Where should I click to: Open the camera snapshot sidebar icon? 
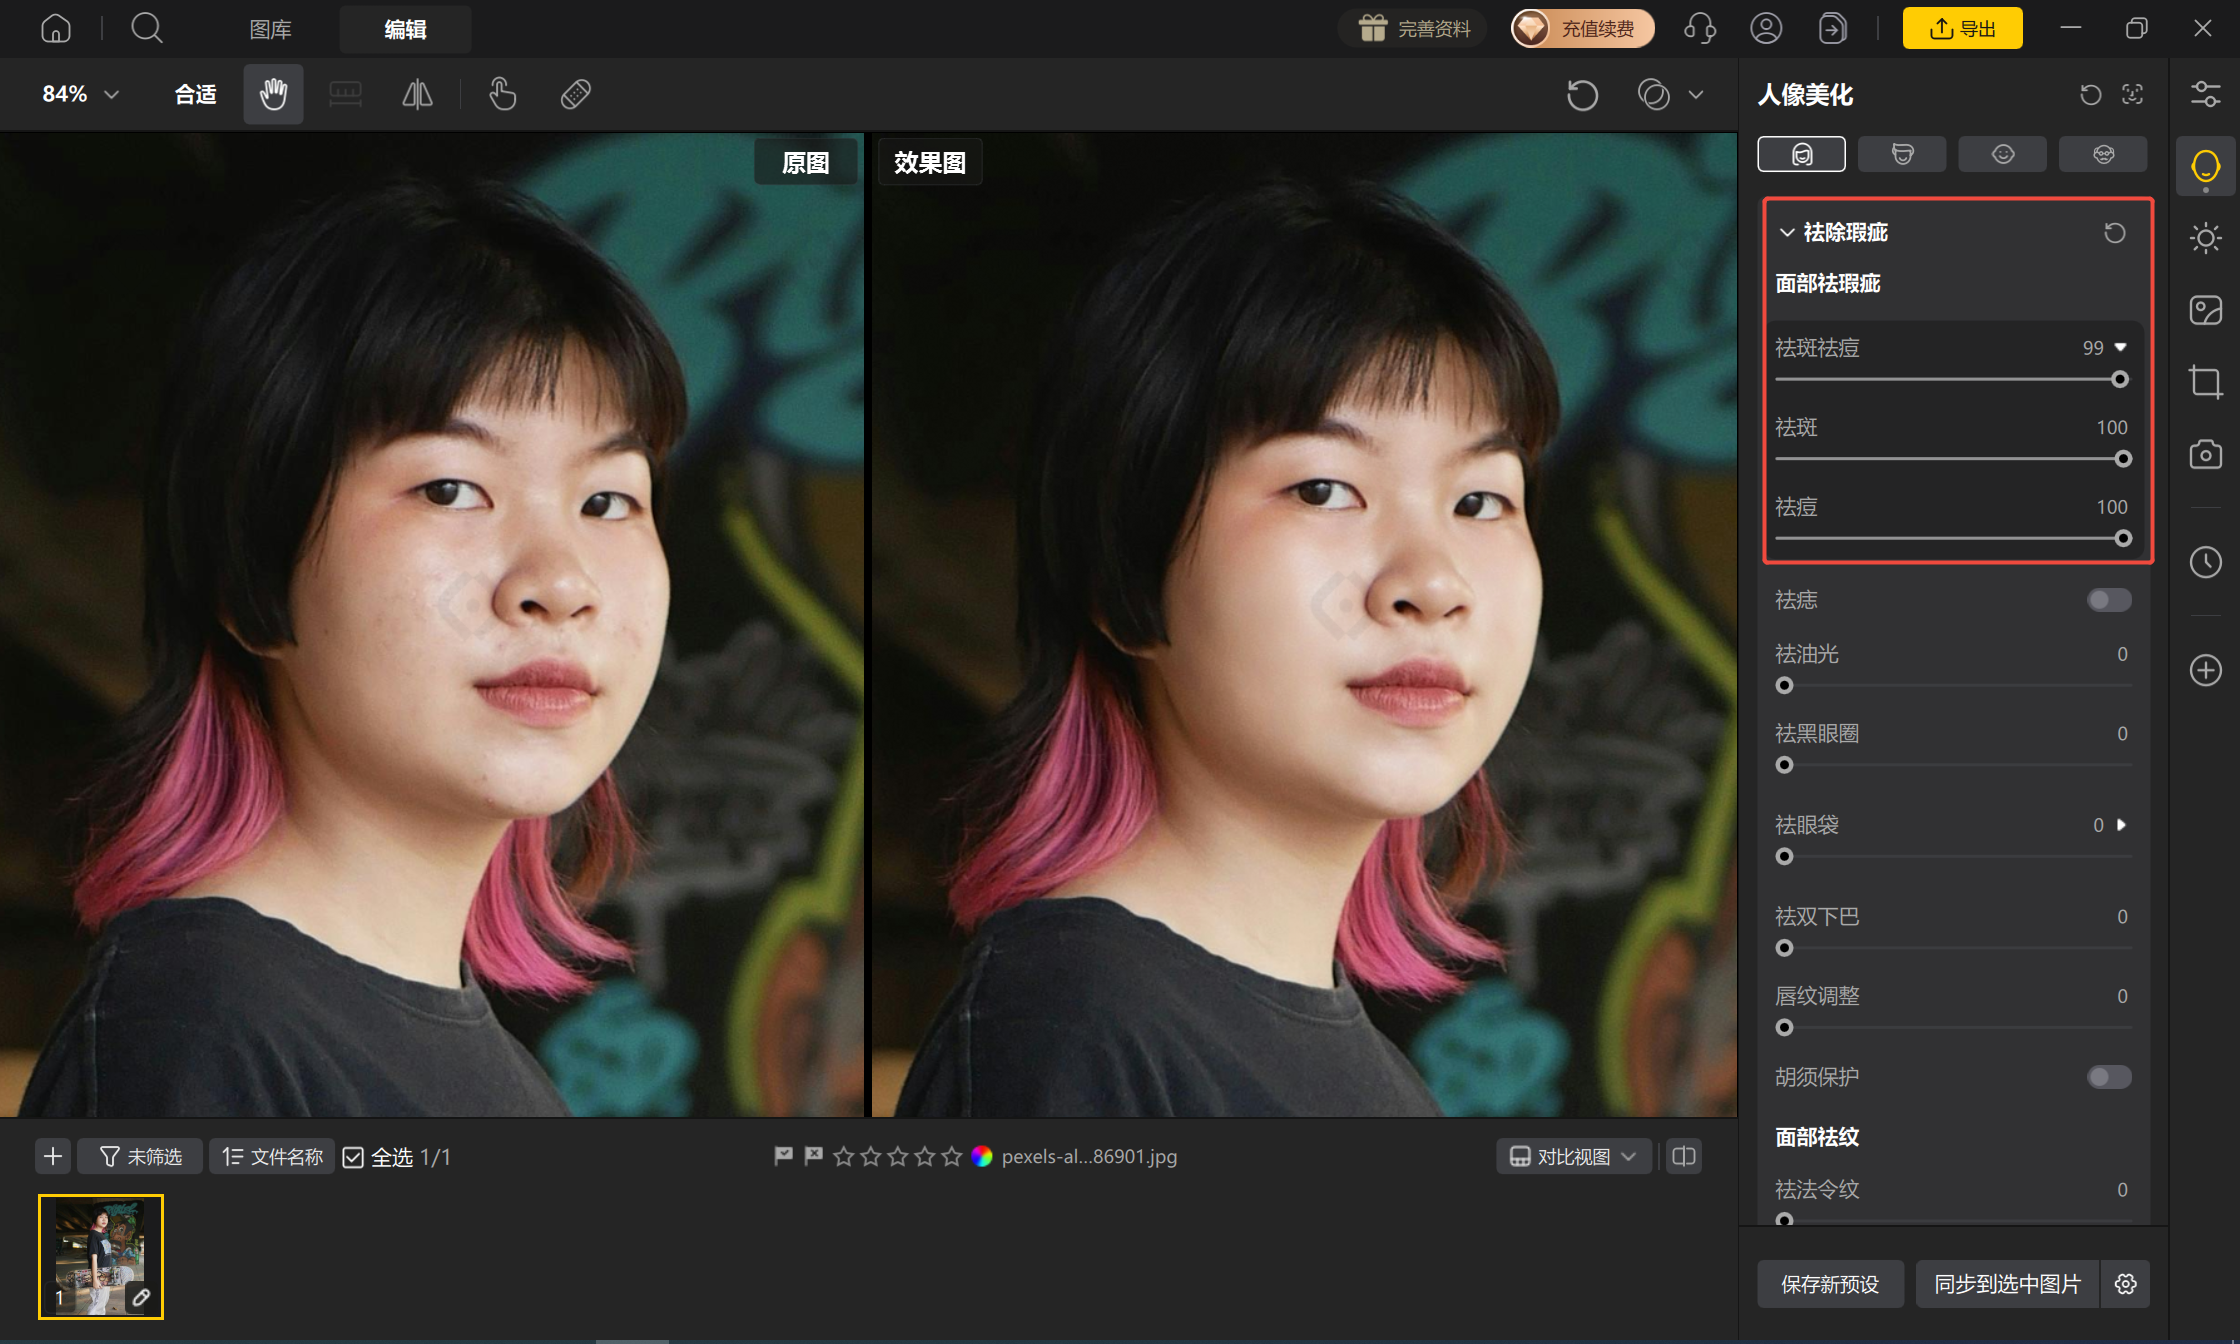tap(2205, 454)
